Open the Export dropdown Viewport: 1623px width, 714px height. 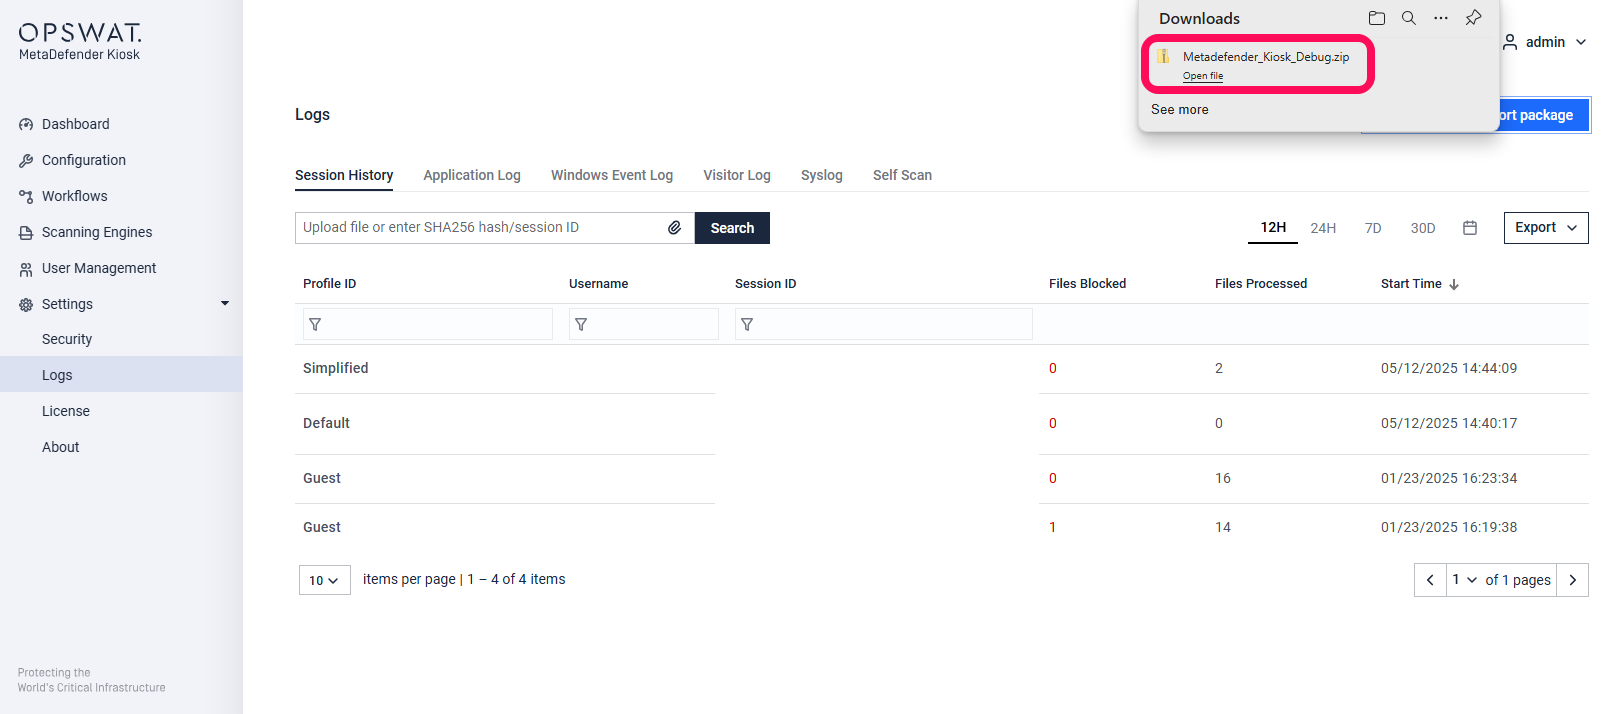tap(1546, 228)
